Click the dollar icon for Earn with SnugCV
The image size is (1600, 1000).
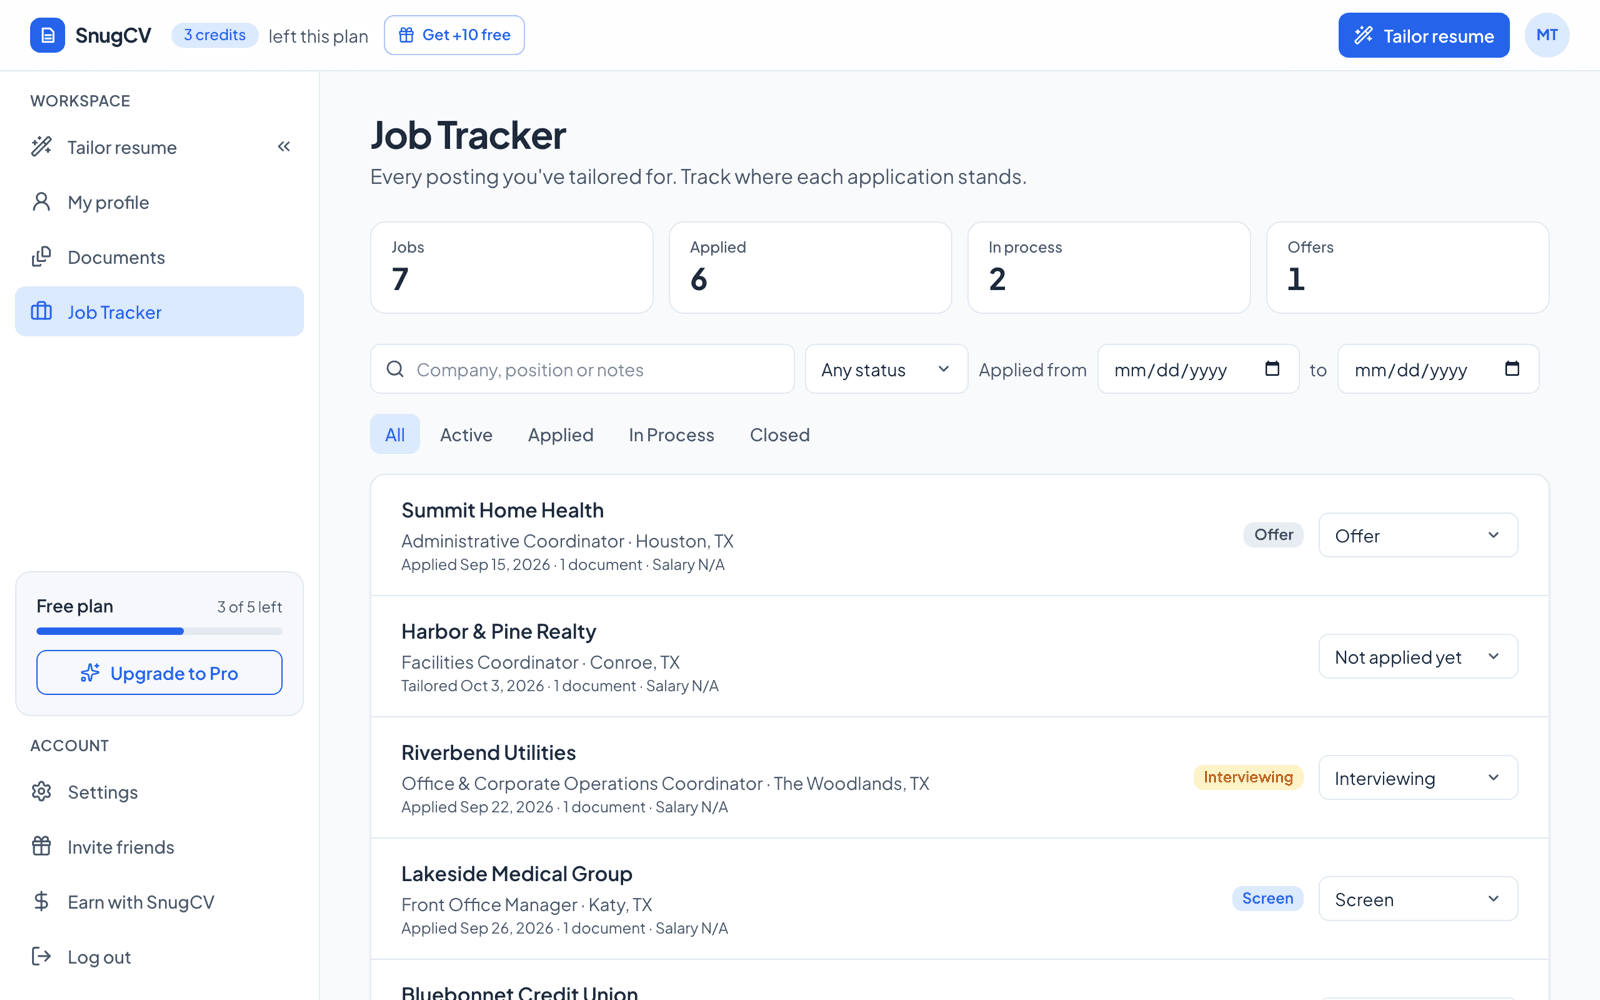41,902
